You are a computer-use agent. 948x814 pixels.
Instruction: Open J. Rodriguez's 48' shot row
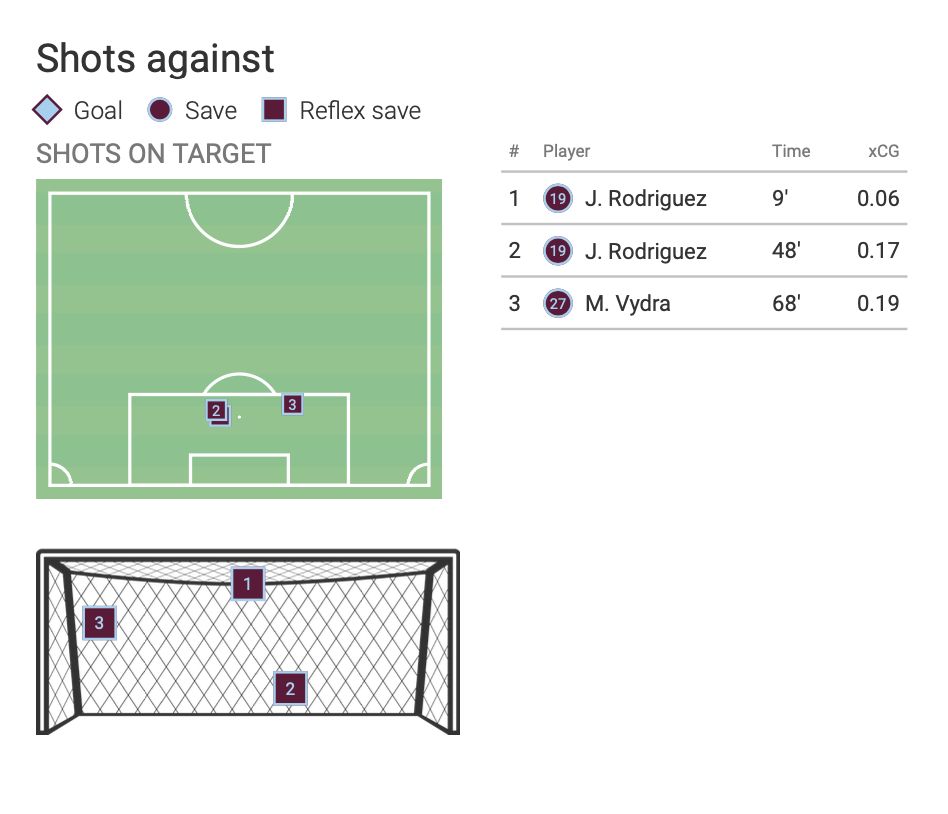(645, 251)
